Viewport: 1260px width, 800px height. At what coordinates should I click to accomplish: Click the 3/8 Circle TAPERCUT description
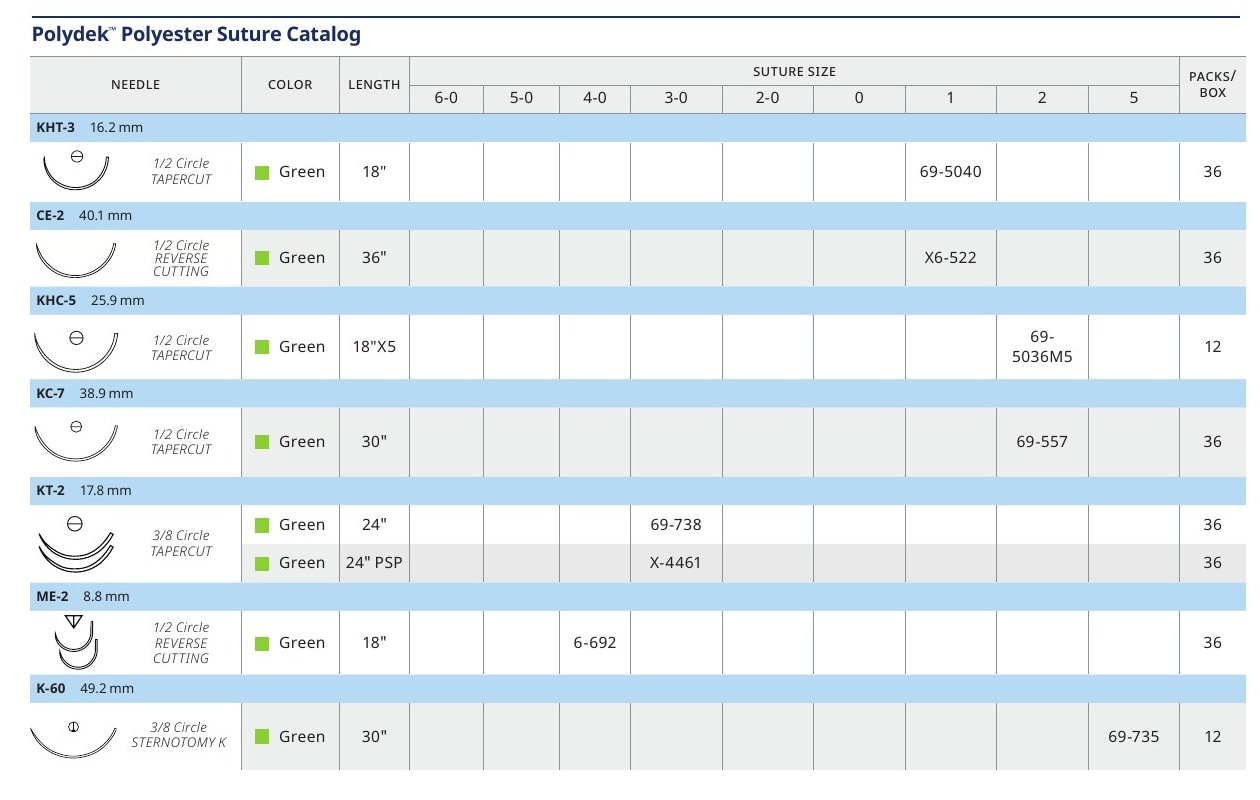coord(181,544)
